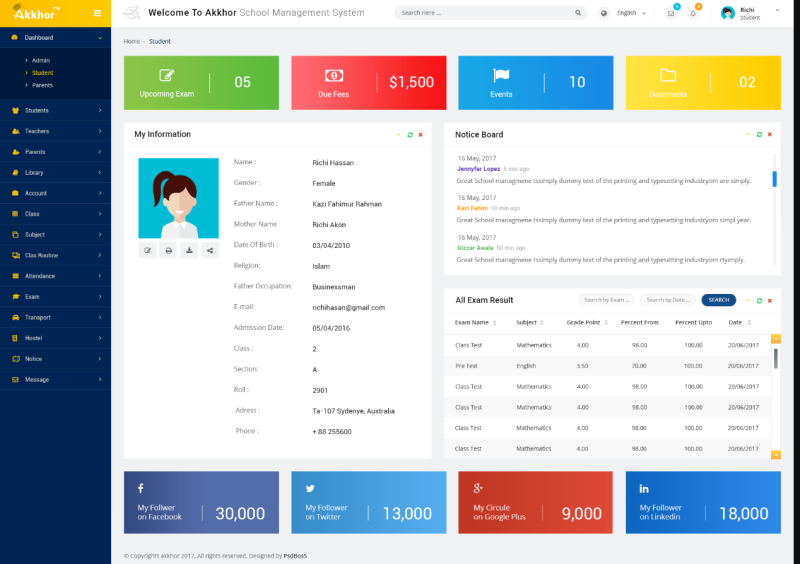Collapse the My Information panel
This screenshot has width=800, height=564.
coord(398,134)
